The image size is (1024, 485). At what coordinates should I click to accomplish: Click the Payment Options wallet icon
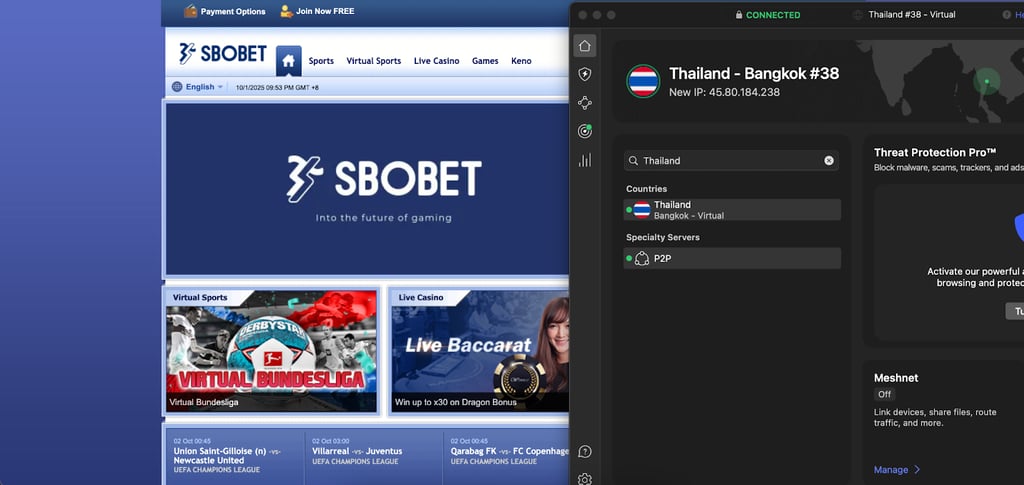pos(191,11)
